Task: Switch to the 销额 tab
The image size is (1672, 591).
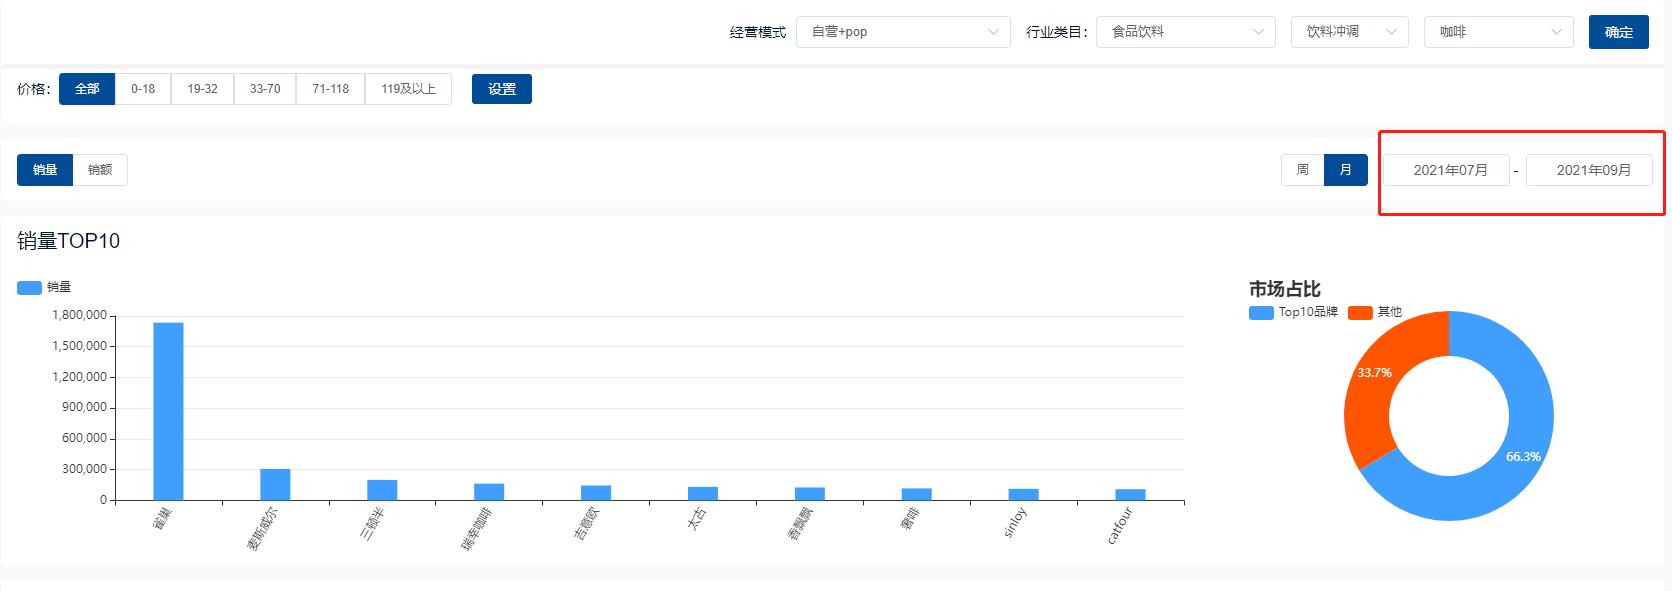Action: click(x=100, y=170)
